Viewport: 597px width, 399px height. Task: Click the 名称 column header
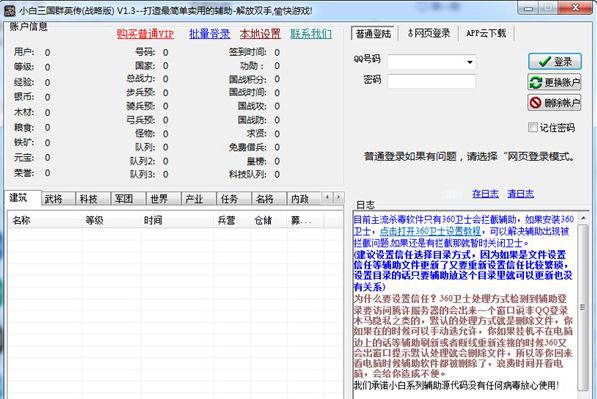click(x=45, y=220)
